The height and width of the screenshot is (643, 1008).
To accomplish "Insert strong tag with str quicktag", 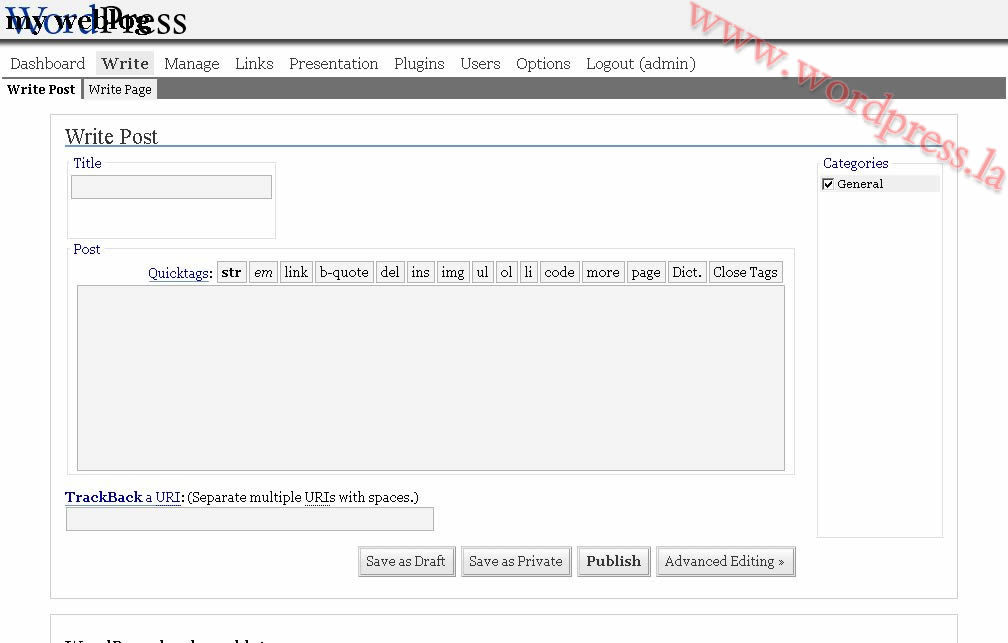I will click(231, 272).
